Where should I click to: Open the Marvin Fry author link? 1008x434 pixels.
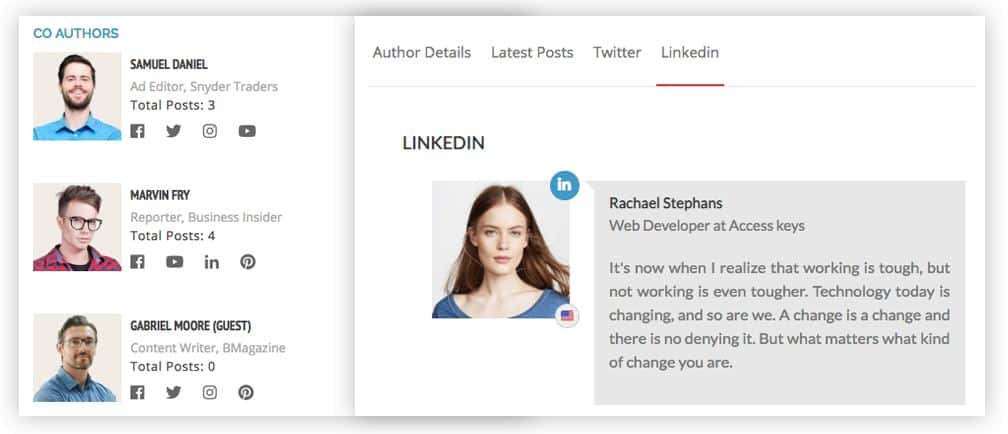[160, 195]
